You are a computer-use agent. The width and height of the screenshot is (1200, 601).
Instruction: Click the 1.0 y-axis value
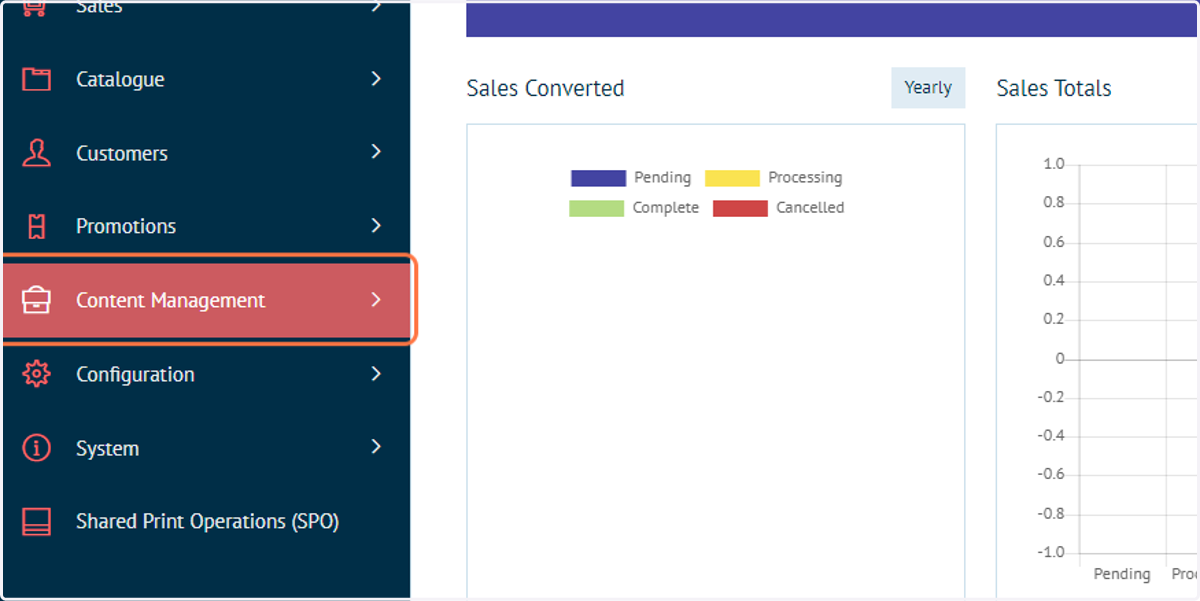pyautogui.click(x=1054, y=164)
